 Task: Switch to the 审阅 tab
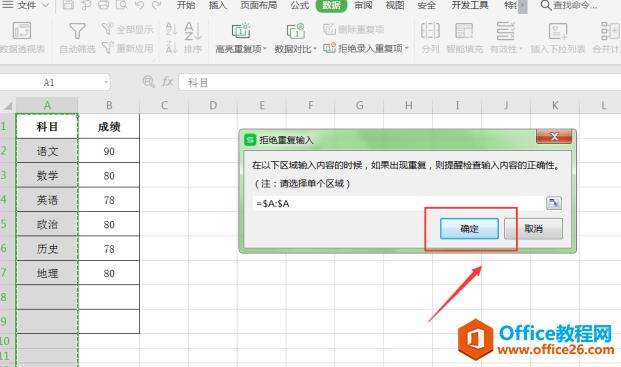[363, 5]
